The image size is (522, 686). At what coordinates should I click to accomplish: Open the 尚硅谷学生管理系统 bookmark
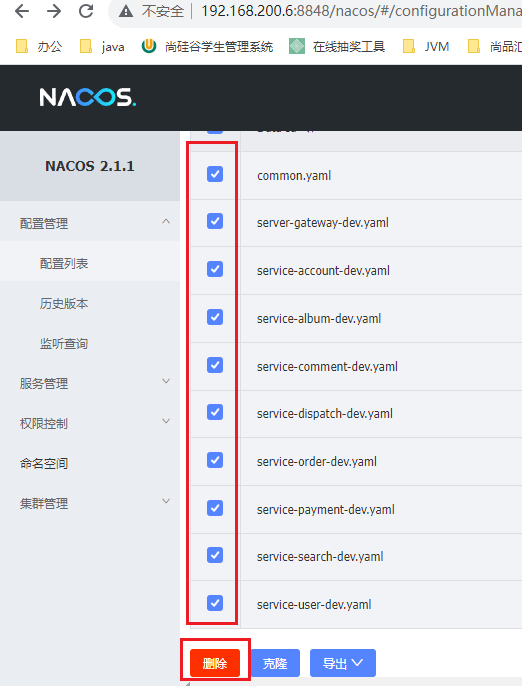(x=207, y=46)
